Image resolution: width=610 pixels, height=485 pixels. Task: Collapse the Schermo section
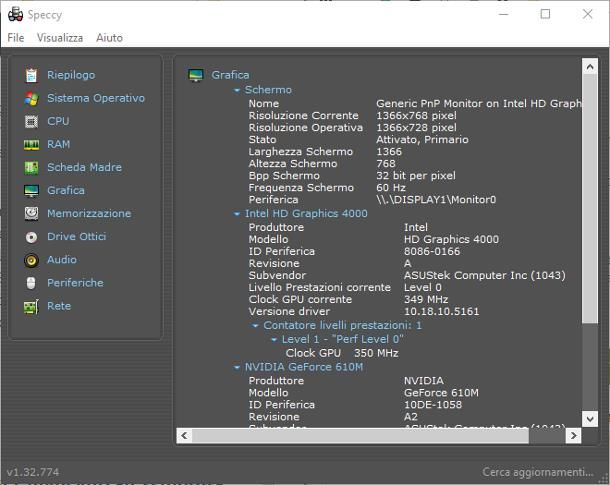click(x=237, y=90)
